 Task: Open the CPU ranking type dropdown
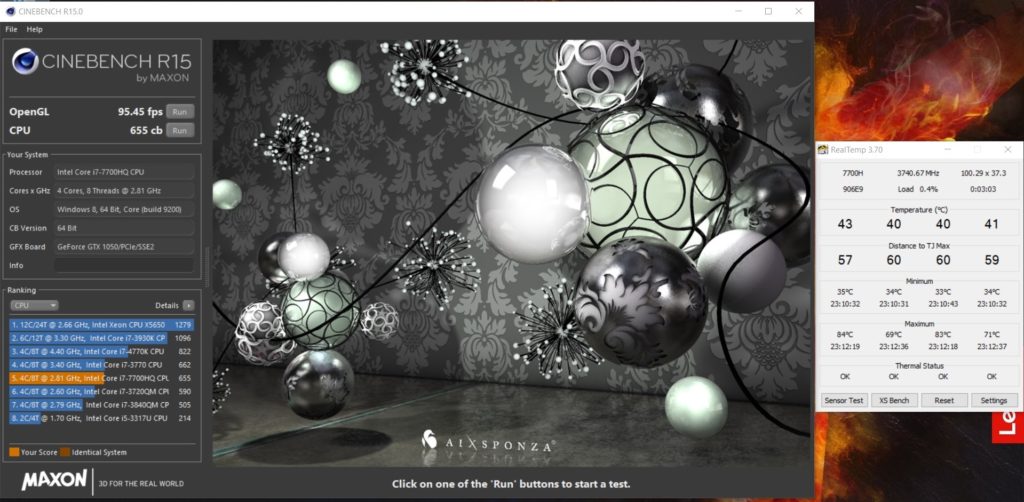pos(34,305)
